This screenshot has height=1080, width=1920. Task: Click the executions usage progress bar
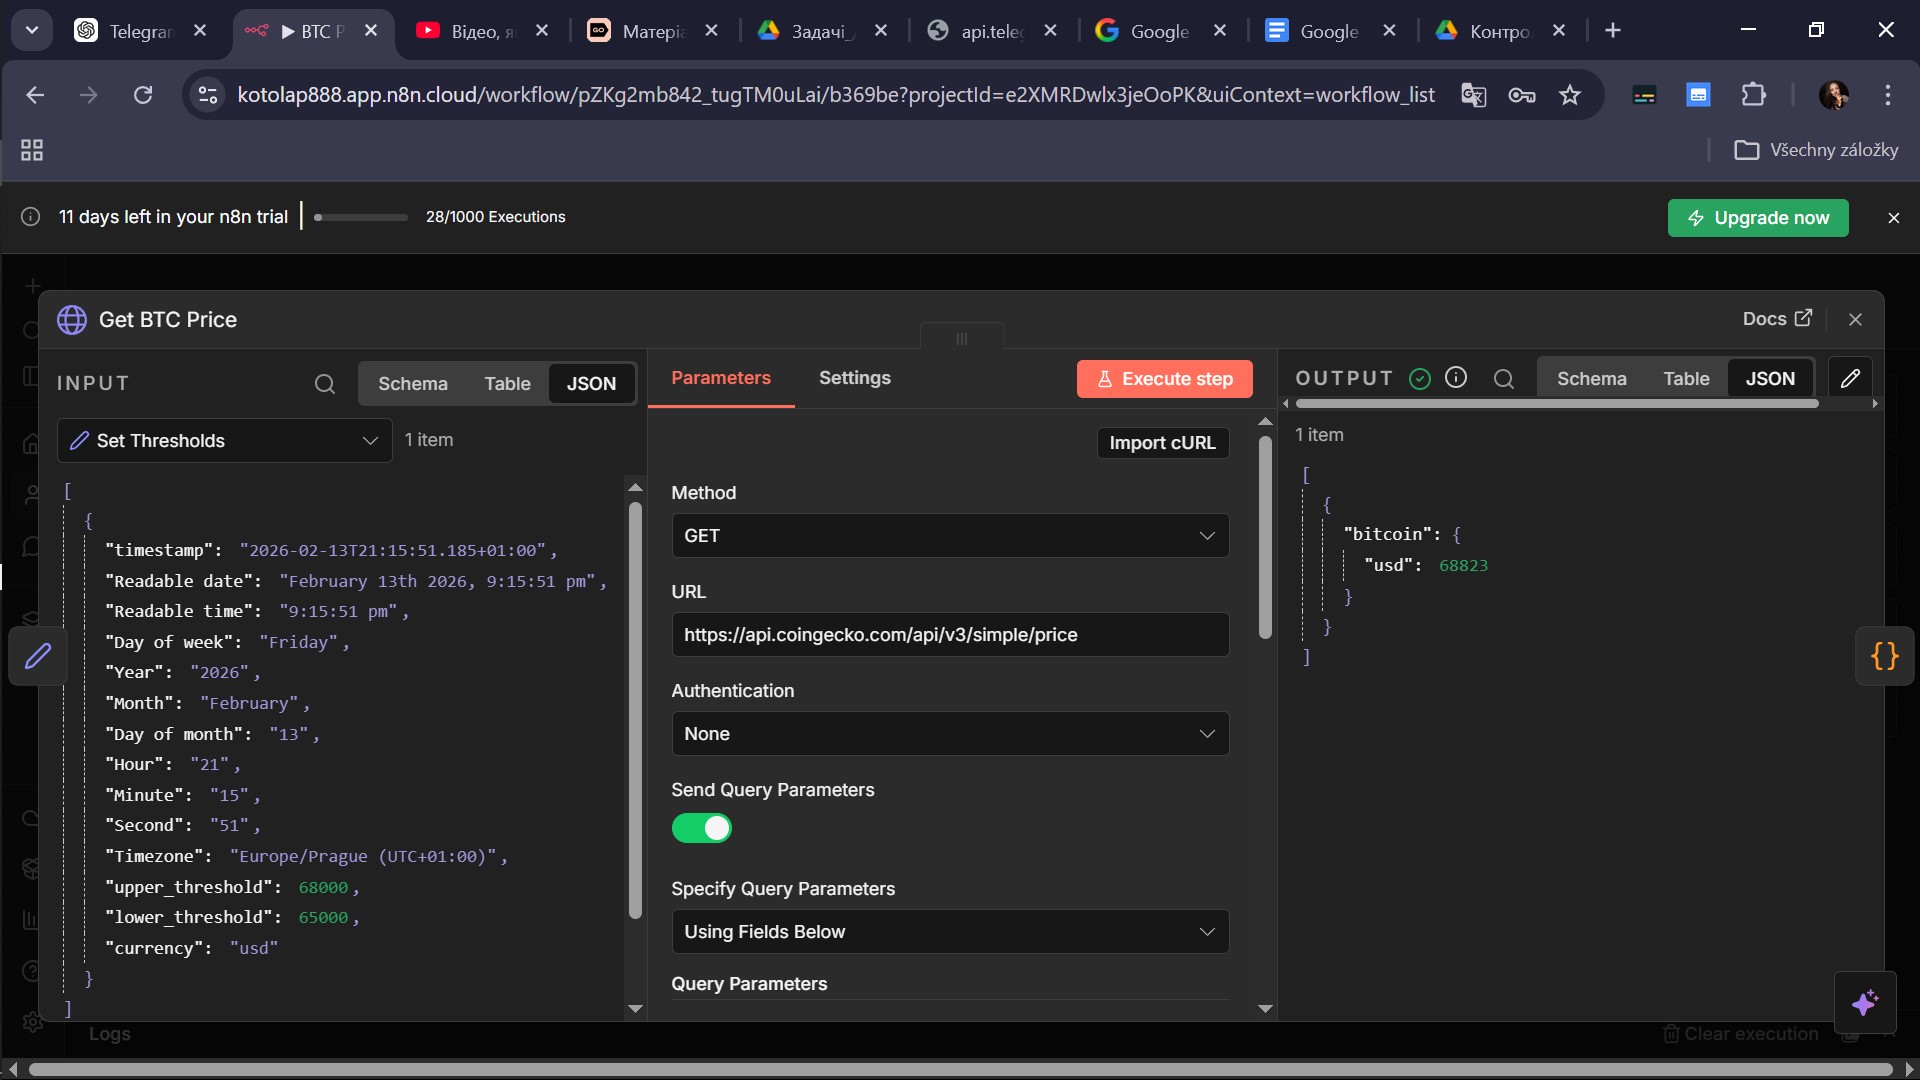[x=361, y=217]
